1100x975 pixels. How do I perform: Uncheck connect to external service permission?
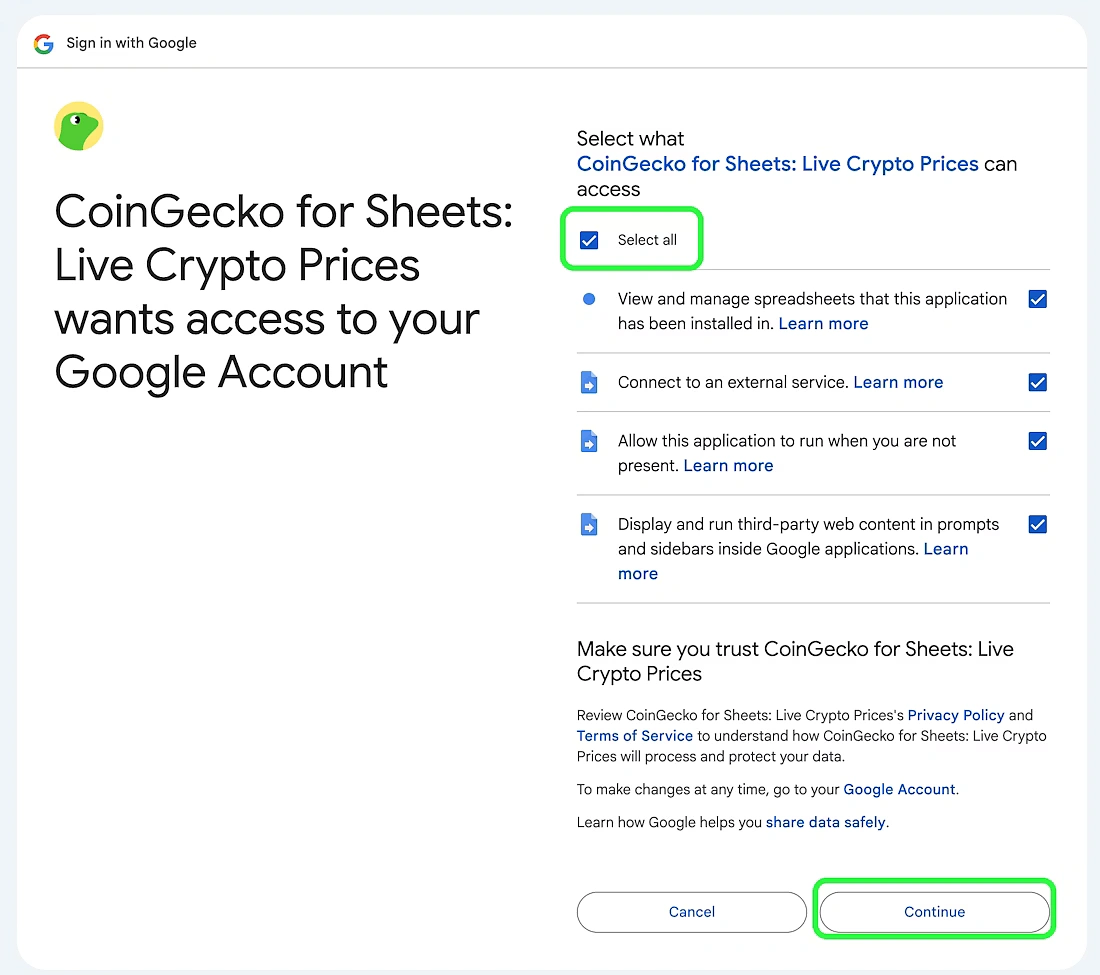pos(1038,382)
